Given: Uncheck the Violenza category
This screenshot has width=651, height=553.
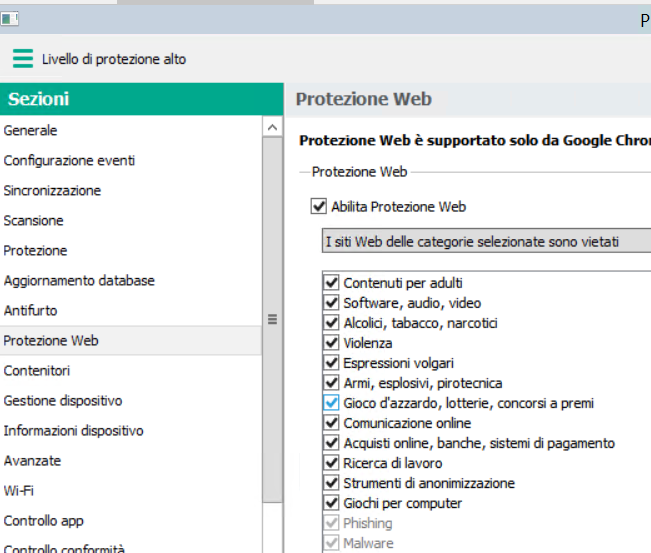Looking at the screenshot, I should (332, 343).
